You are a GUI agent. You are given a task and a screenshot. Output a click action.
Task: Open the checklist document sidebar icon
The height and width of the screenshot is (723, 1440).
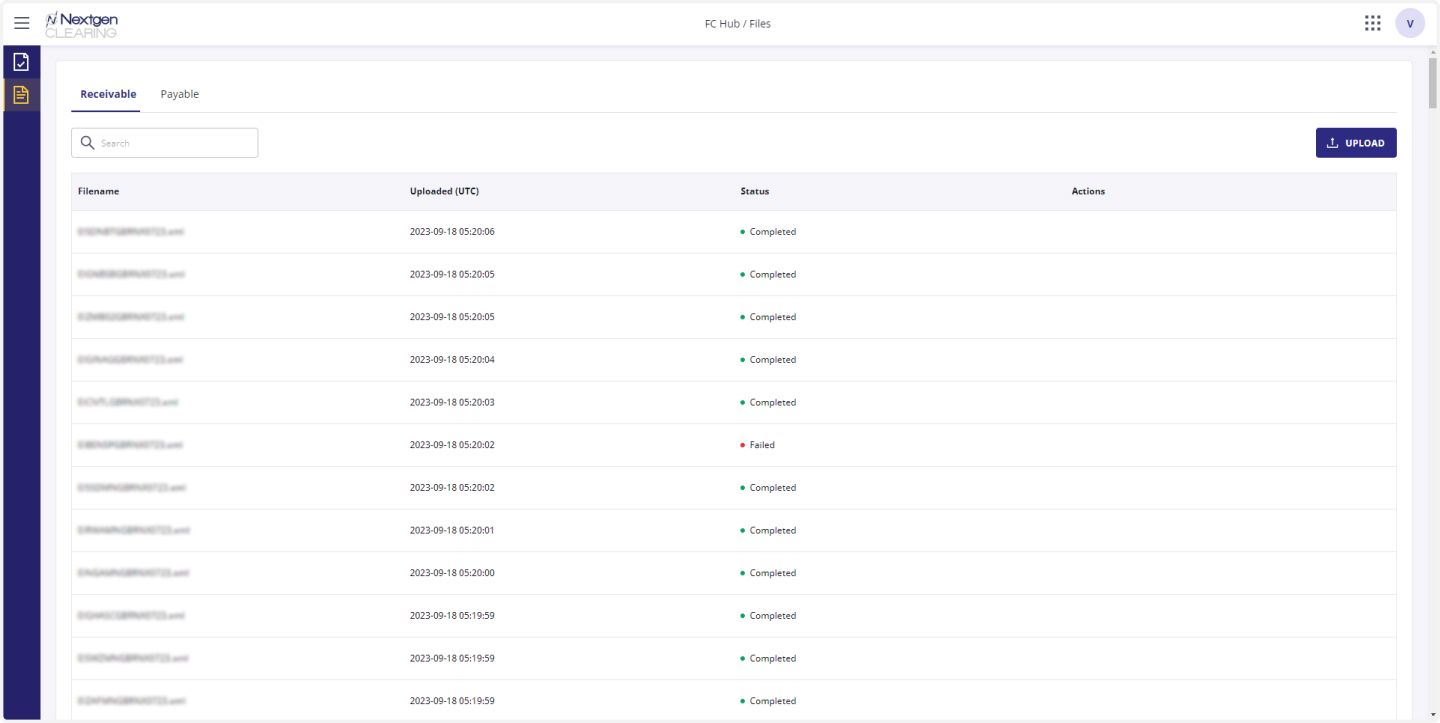21,62
